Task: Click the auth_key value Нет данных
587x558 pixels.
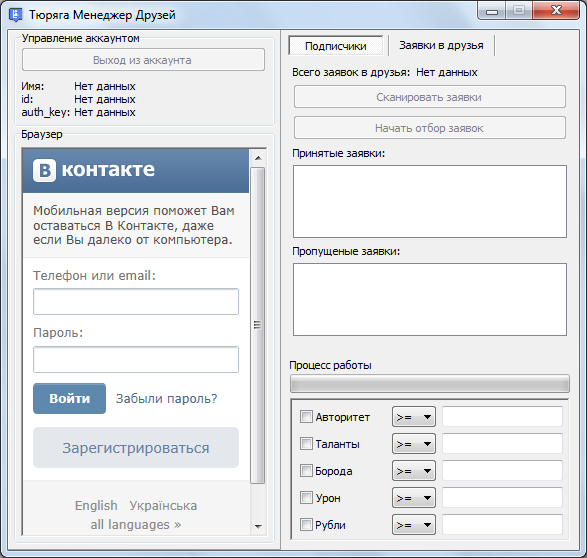Action: pyautogui.click(x=105, y=112)
